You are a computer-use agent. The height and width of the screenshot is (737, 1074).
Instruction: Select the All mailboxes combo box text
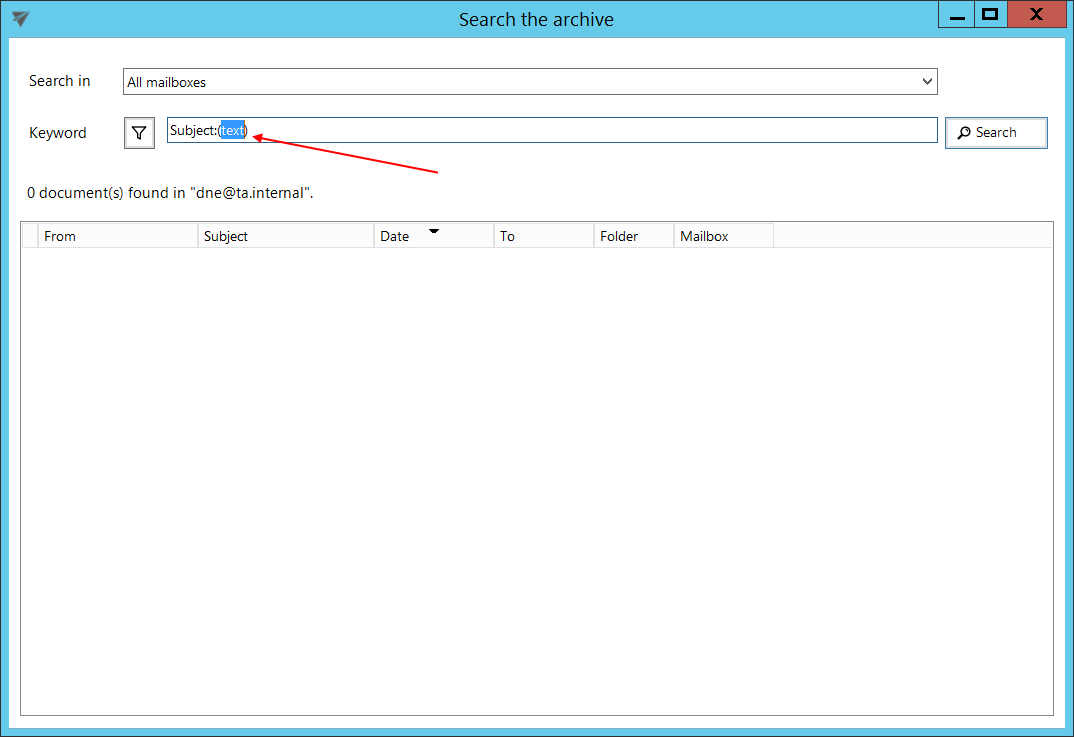(x=167, y=82)
